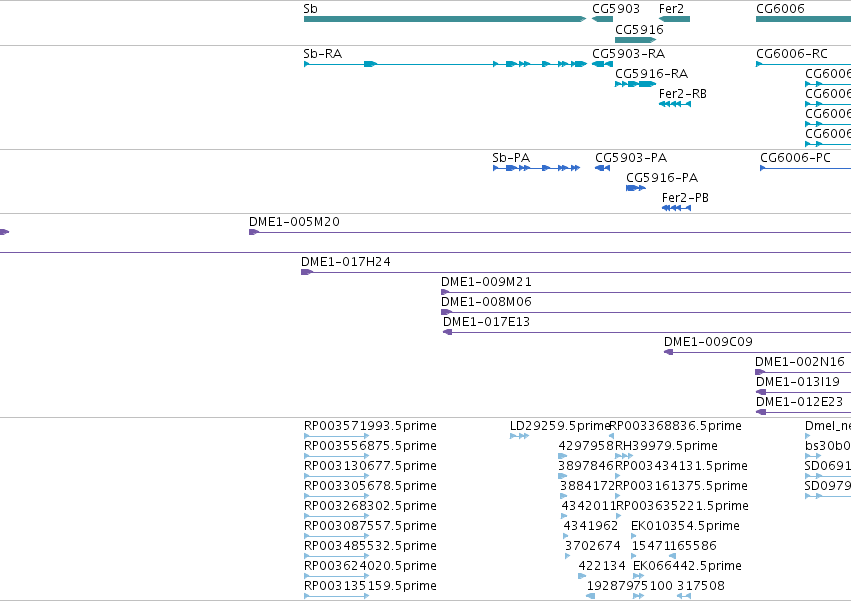
Task: Click the DME1-002N16 clone label
Action: click(799, 362)
